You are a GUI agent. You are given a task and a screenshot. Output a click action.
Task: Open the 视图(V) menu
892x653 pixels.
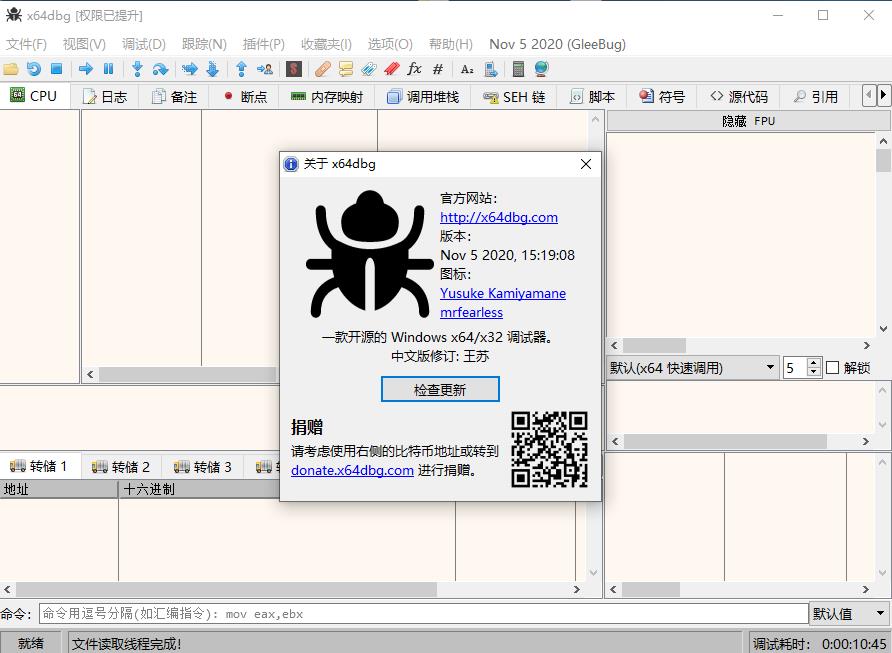(x=84, y=44)
